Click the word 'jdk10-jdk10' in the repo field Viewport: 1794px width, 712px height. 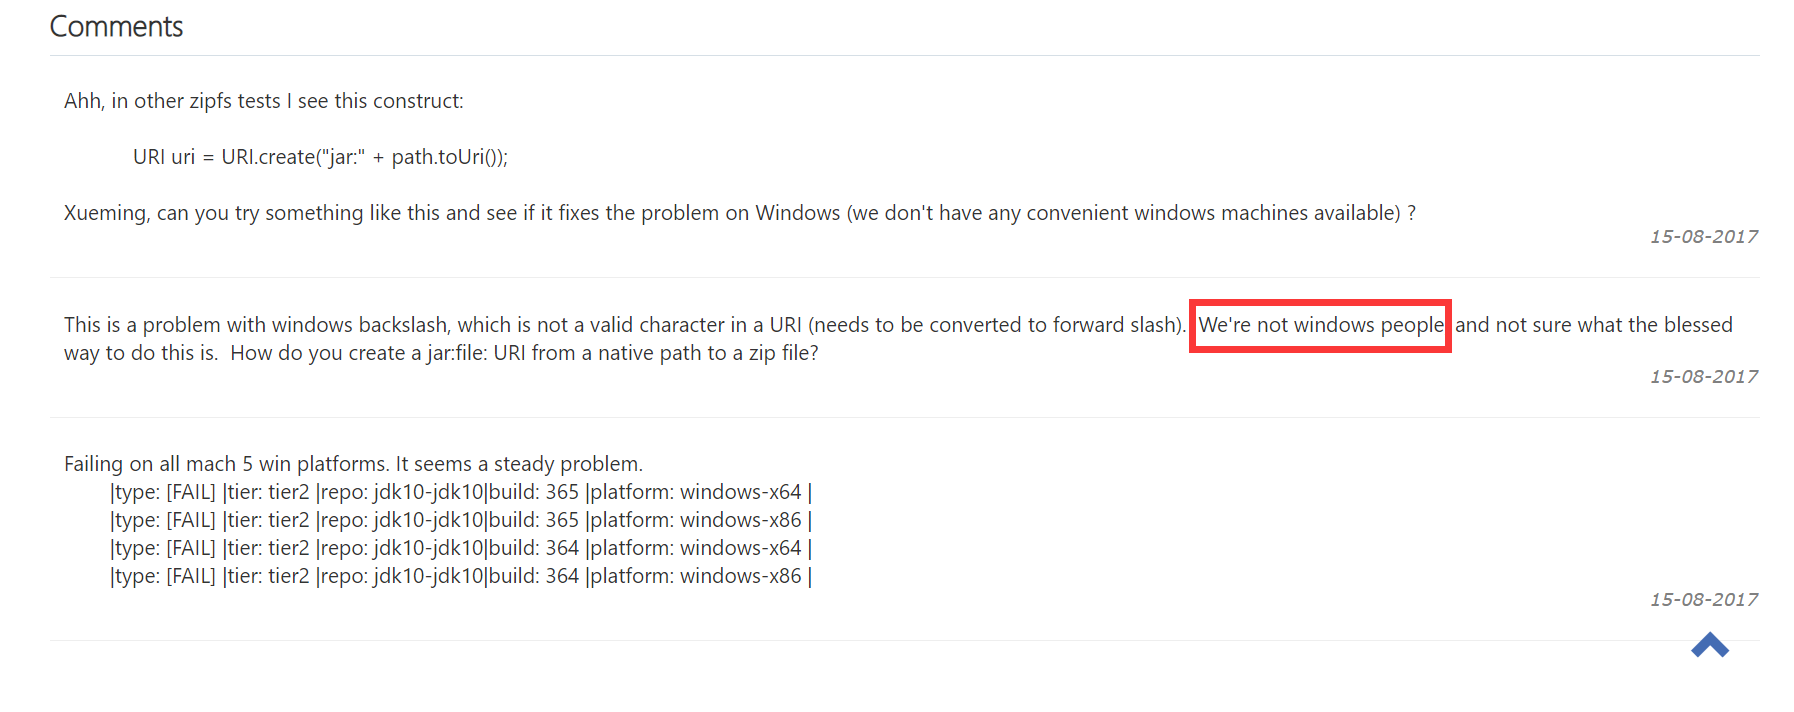point(427,491)
